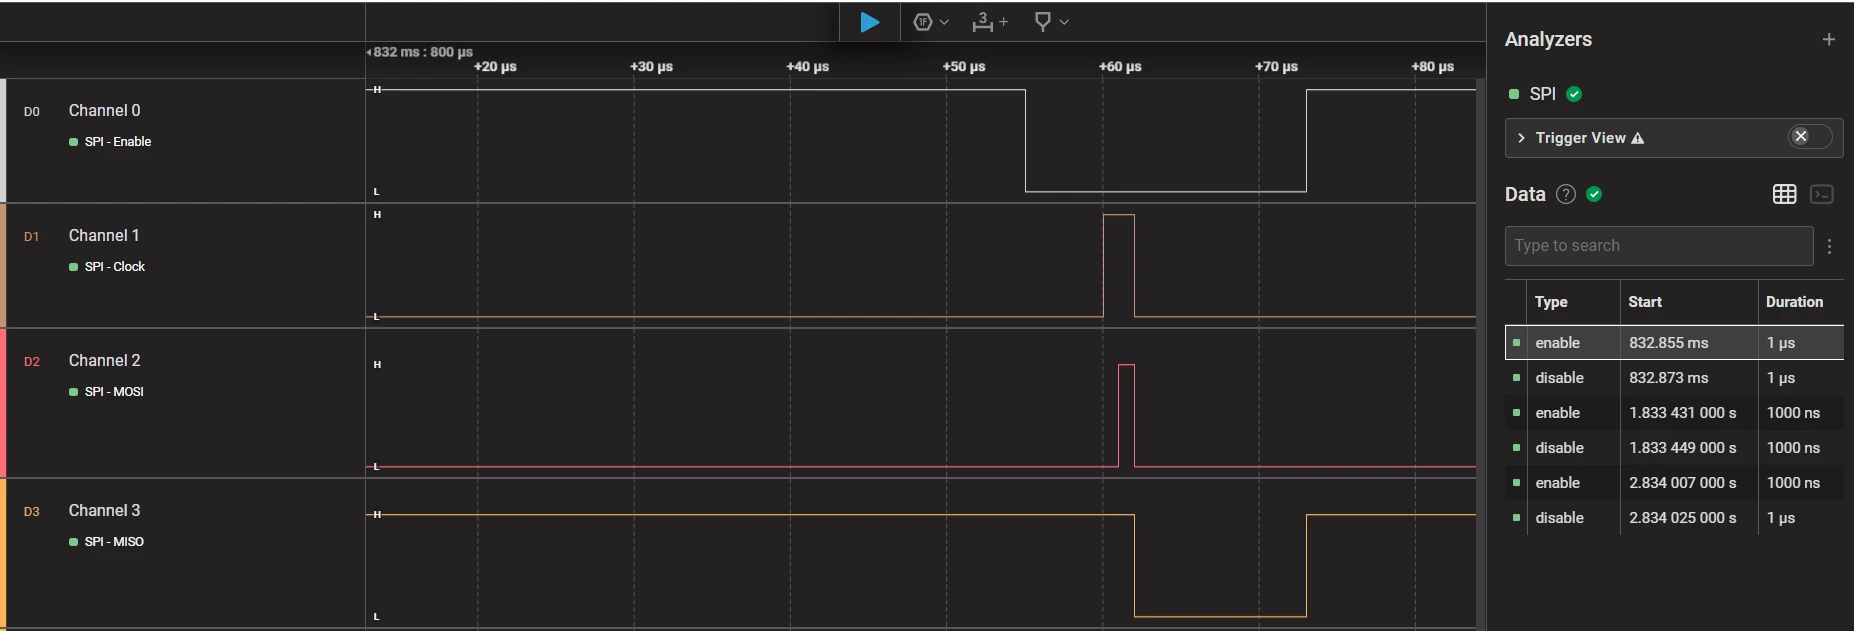Image resolution: width=1854 pixels, height=631 pixels.
Task: Click the Analyzers panel heading
Action: pos(1548,39)
